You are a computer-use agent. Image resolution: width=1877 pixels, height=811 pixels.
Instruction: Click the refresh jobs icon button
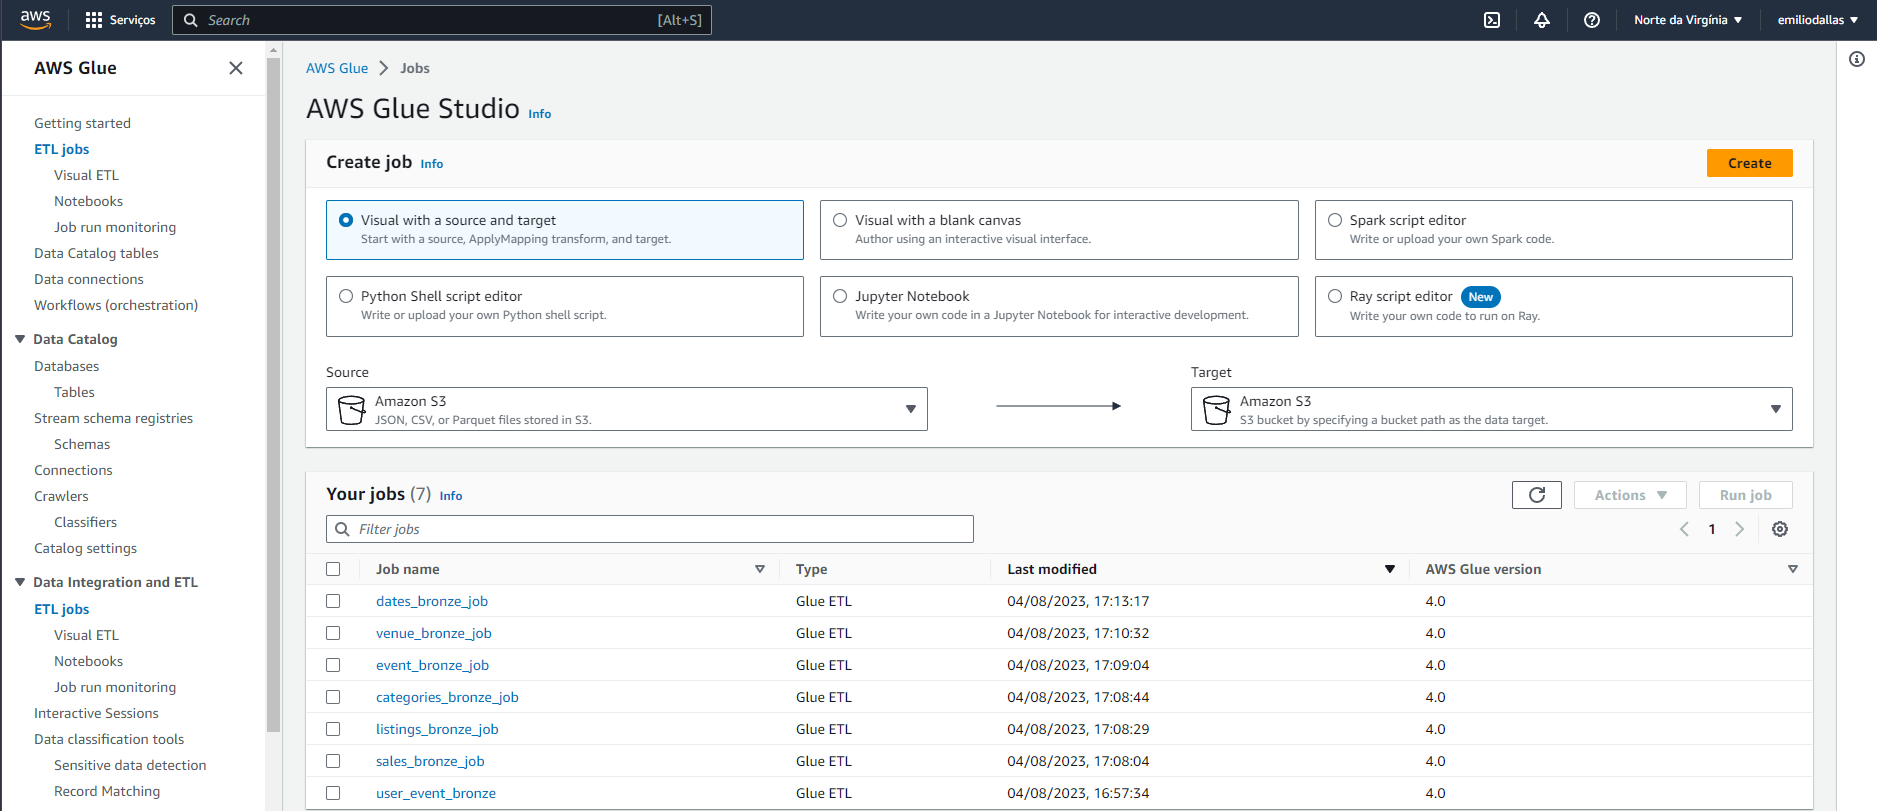1536,495
